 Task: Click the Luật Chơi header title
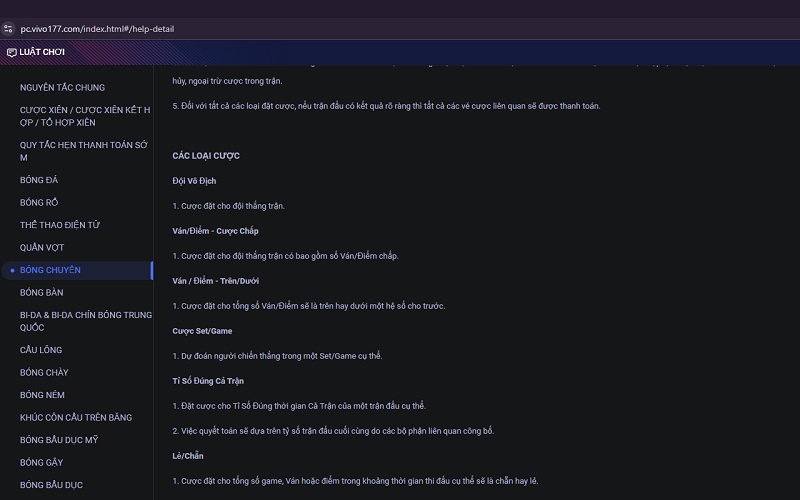pyautogui.click(x=42, y=52)
